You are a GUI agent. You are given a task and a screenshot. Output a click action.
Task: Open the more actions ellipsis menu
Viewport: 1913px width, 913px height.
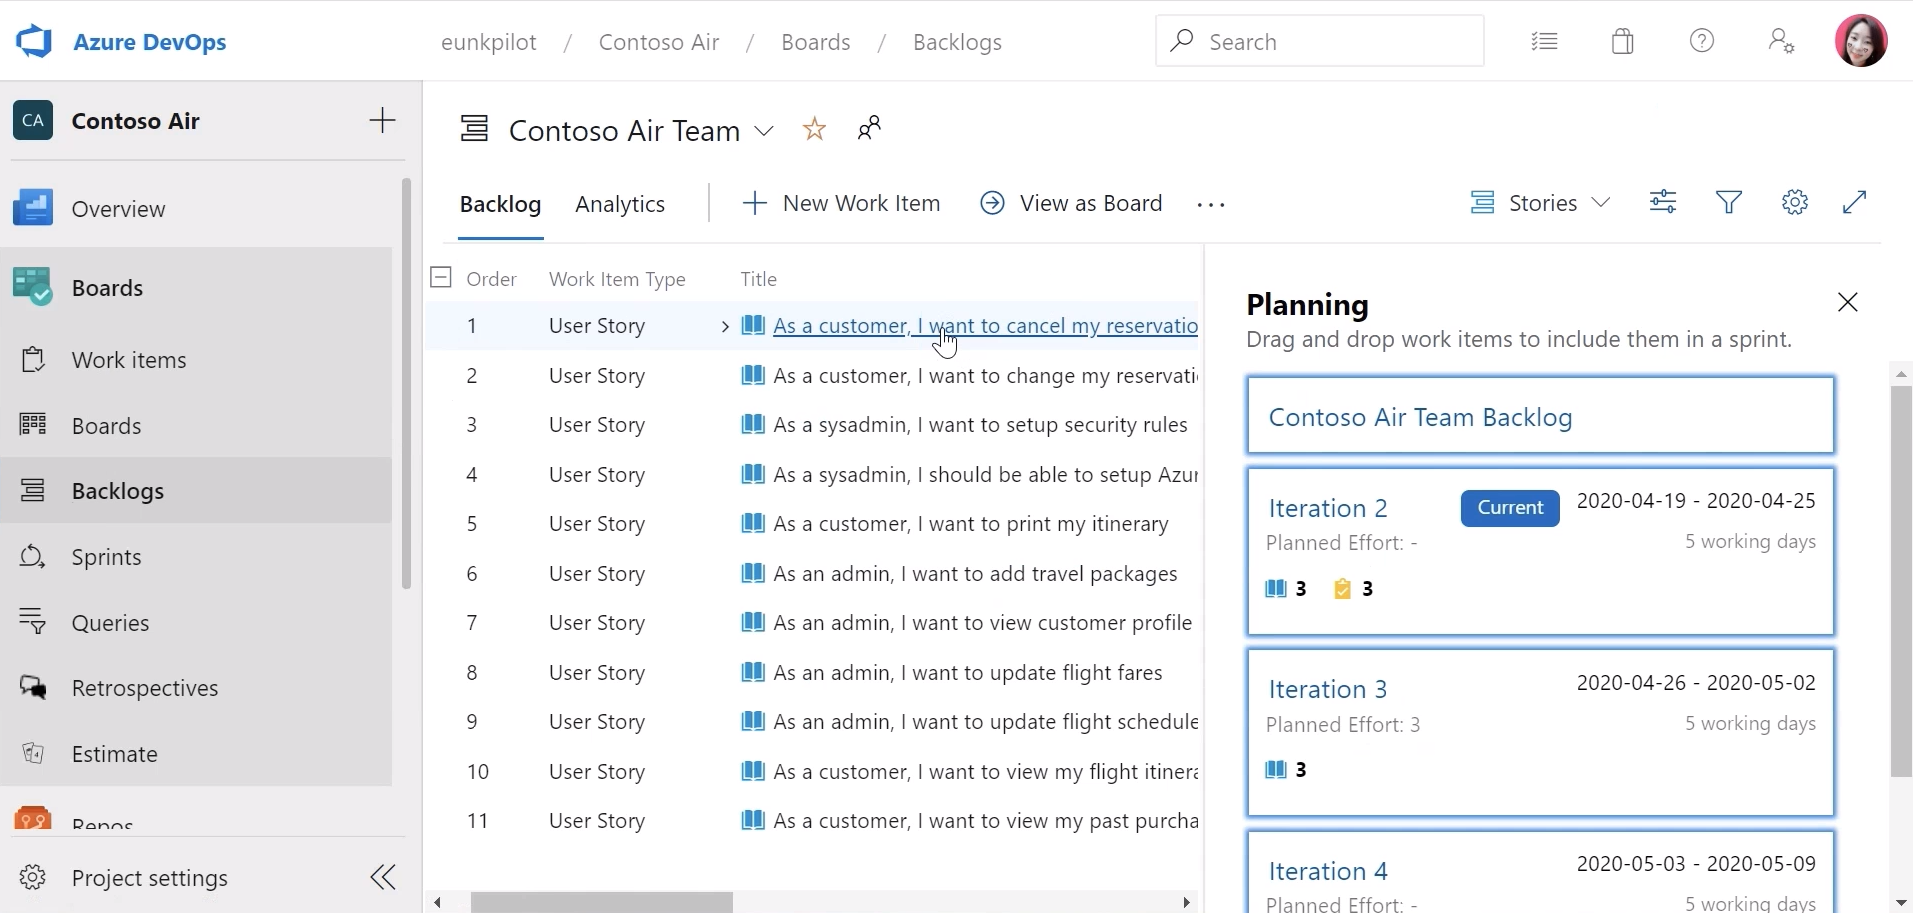[1211, 205]
